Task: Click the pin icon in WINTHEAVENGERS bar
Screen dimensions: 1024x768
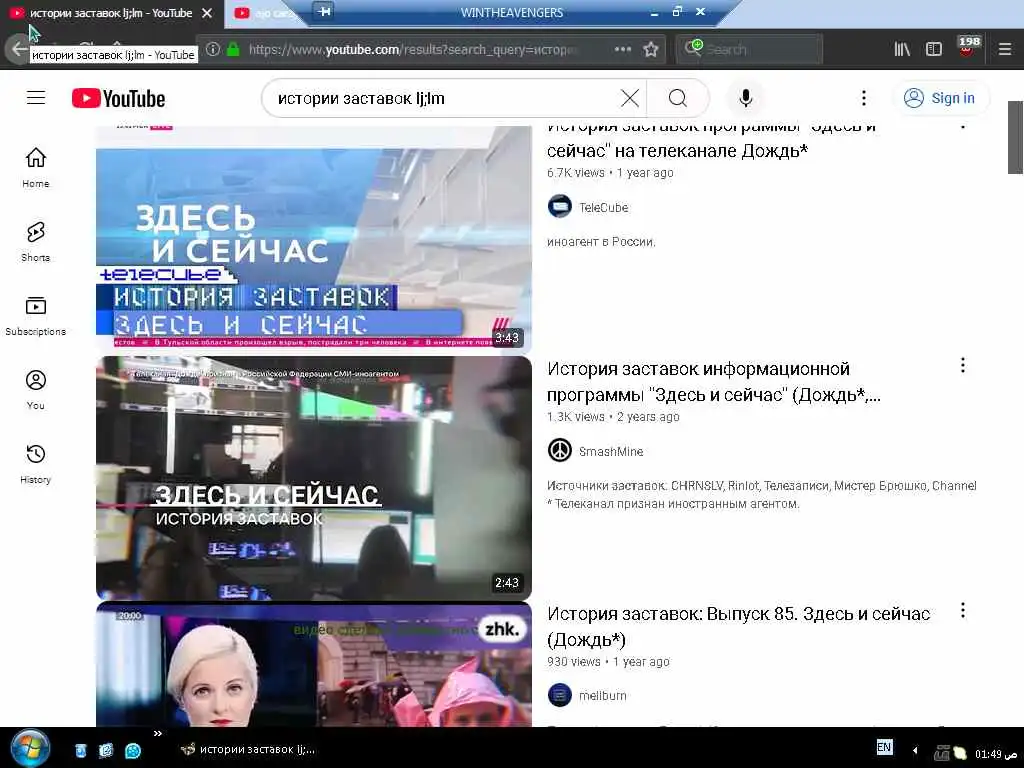Action: pyautogui.click(x=323, y=11)
